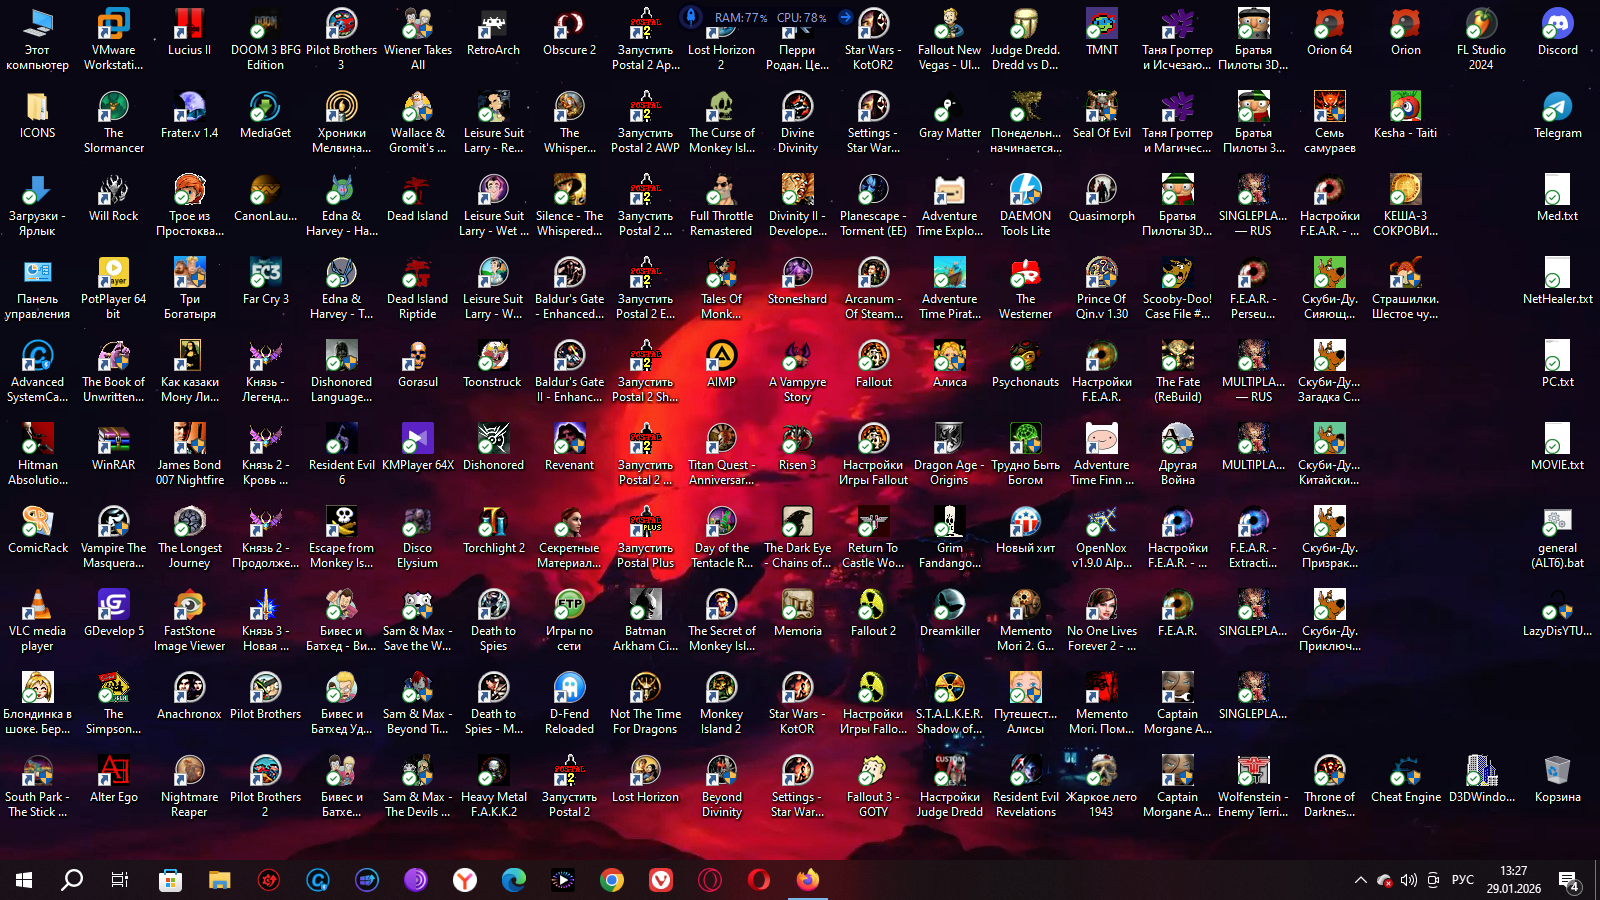Launch VMware Workstation
Viewport: 1600px width, 900px height.
pos(113,24)
